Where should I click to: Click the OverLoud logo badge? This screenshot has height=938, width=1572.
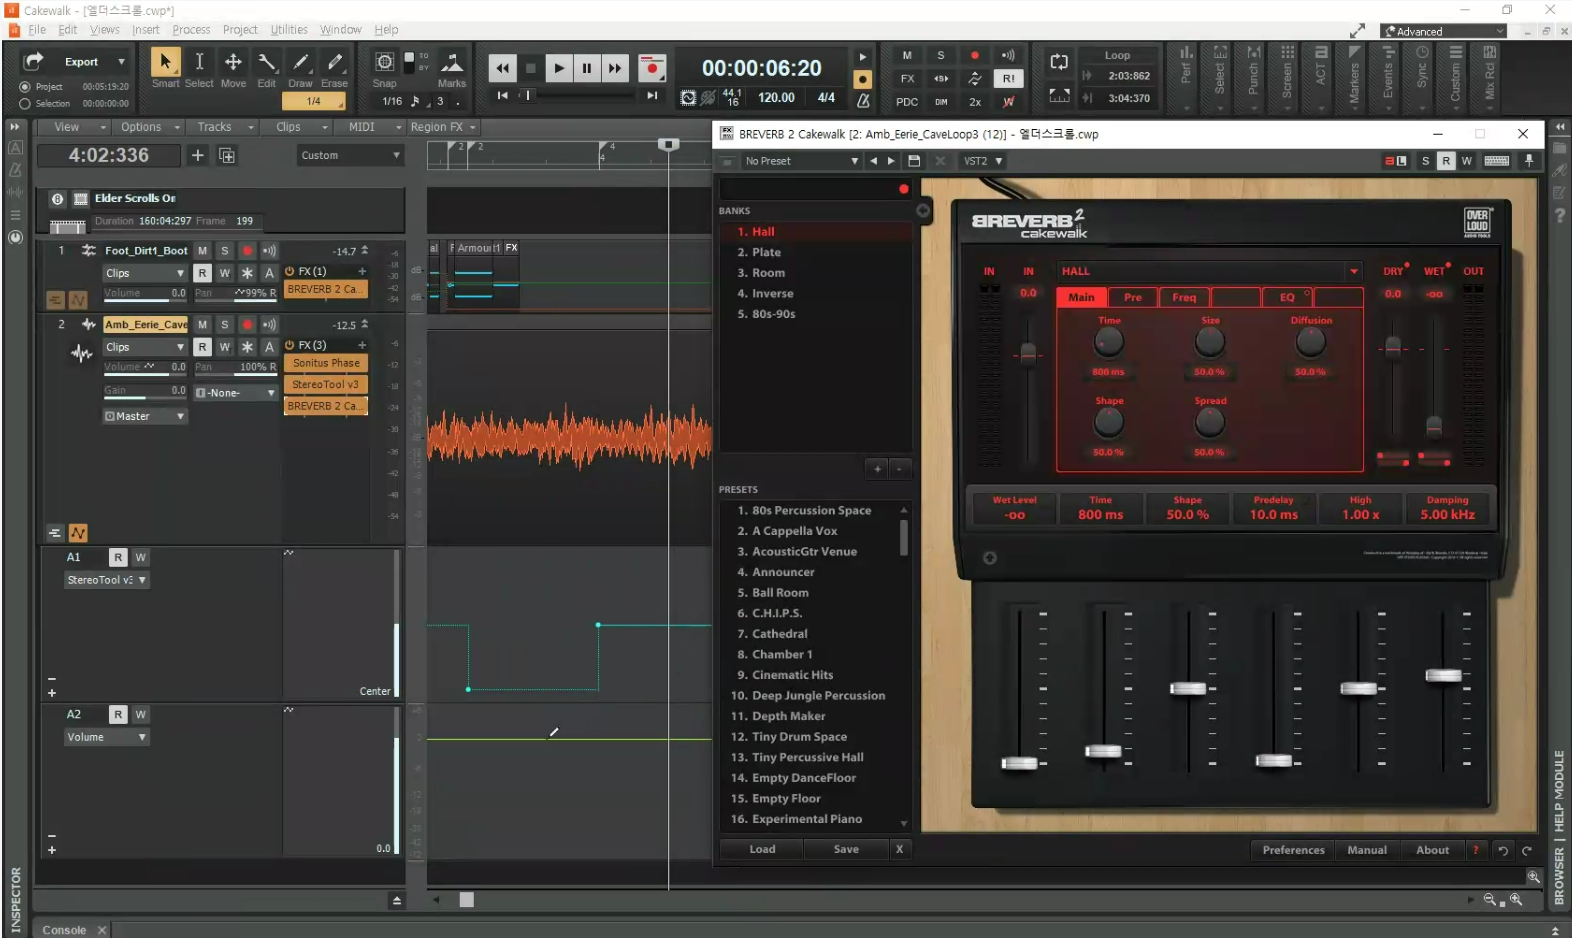point(1477,222)
